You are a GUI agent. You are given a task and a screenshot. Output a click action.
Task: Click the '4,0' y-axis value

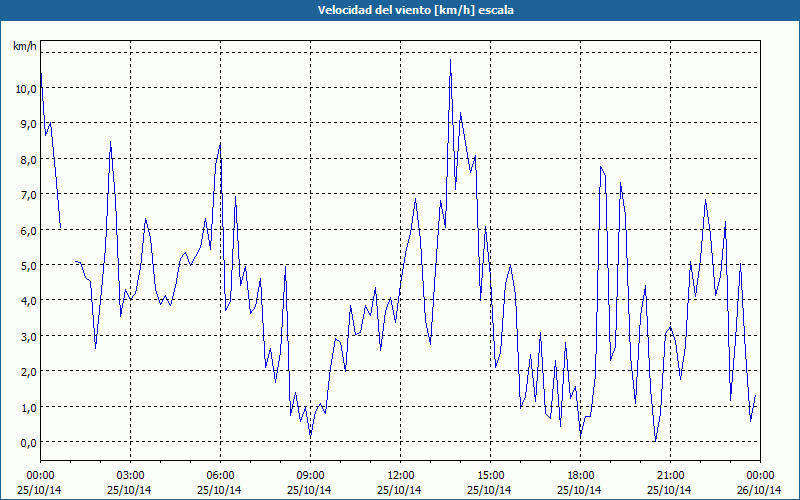[x=28, y=301]
